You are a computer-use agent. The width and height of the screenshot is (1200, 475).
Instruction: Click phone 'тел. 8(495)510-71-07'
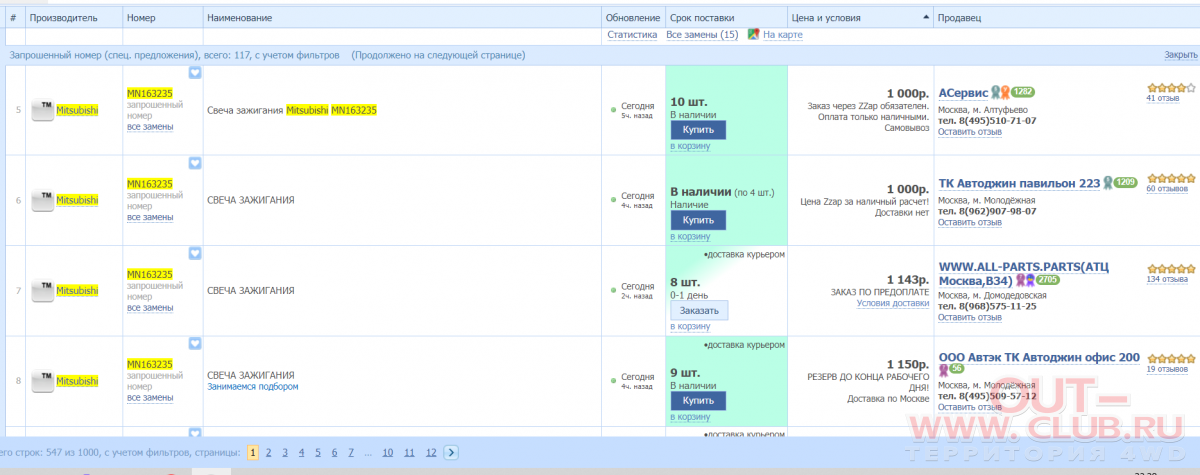(987, 120)
